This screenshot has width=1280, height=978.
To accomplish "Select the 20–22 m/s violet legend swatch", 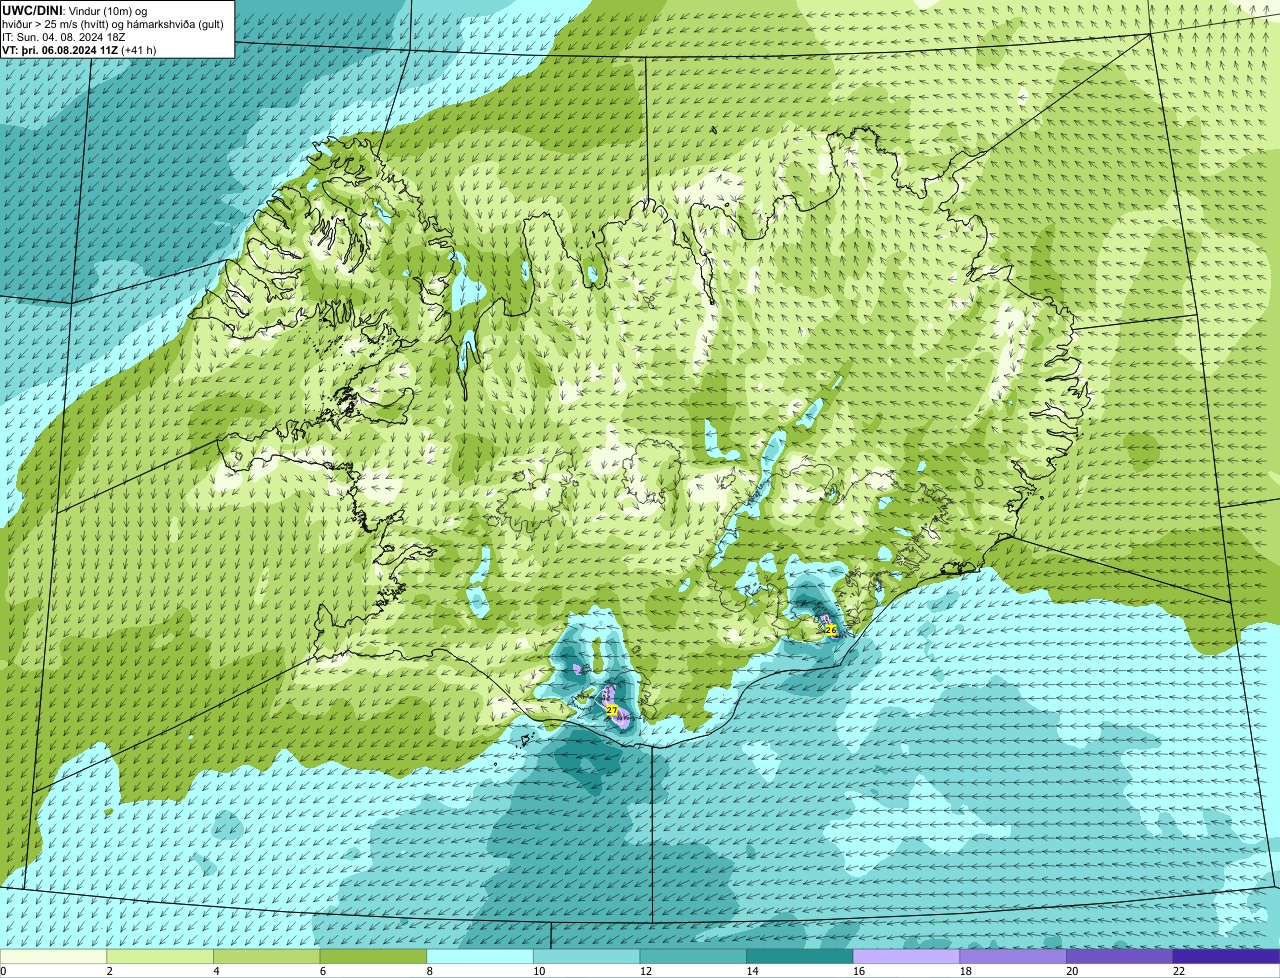I will coord(1119,956).
